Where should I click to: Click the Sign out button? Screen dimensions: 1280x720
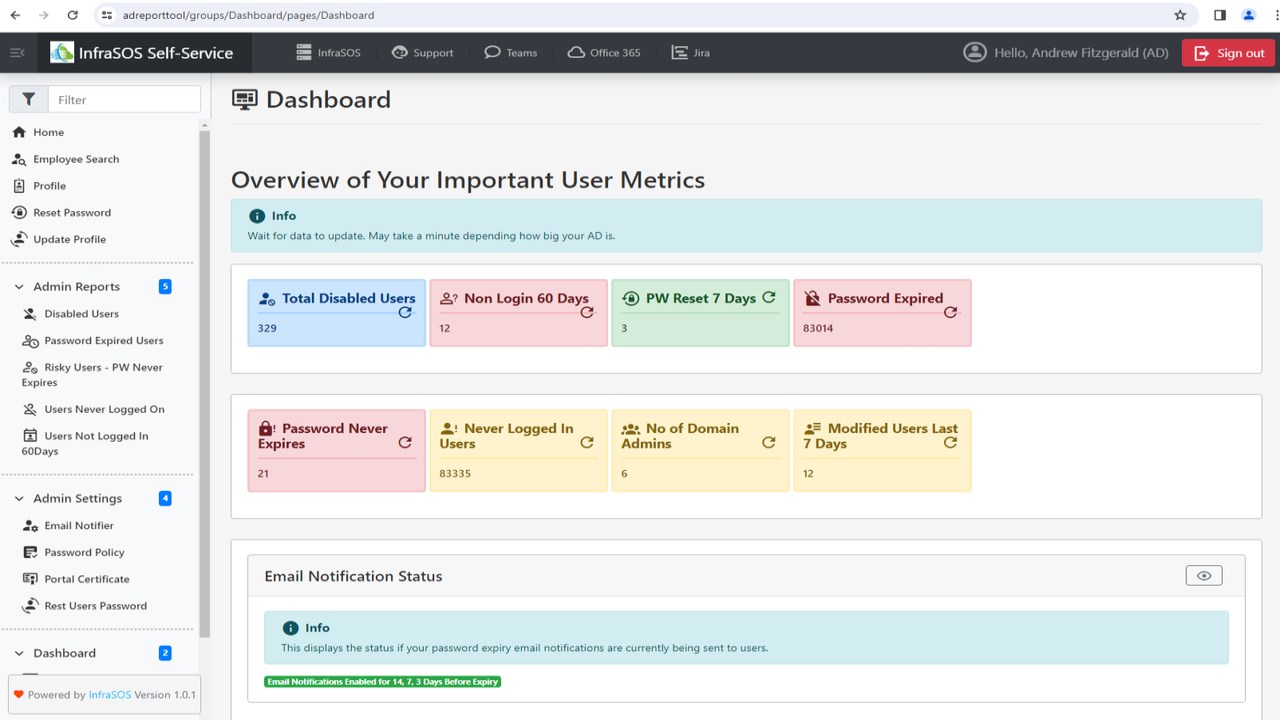click(x=1228, y=53)
